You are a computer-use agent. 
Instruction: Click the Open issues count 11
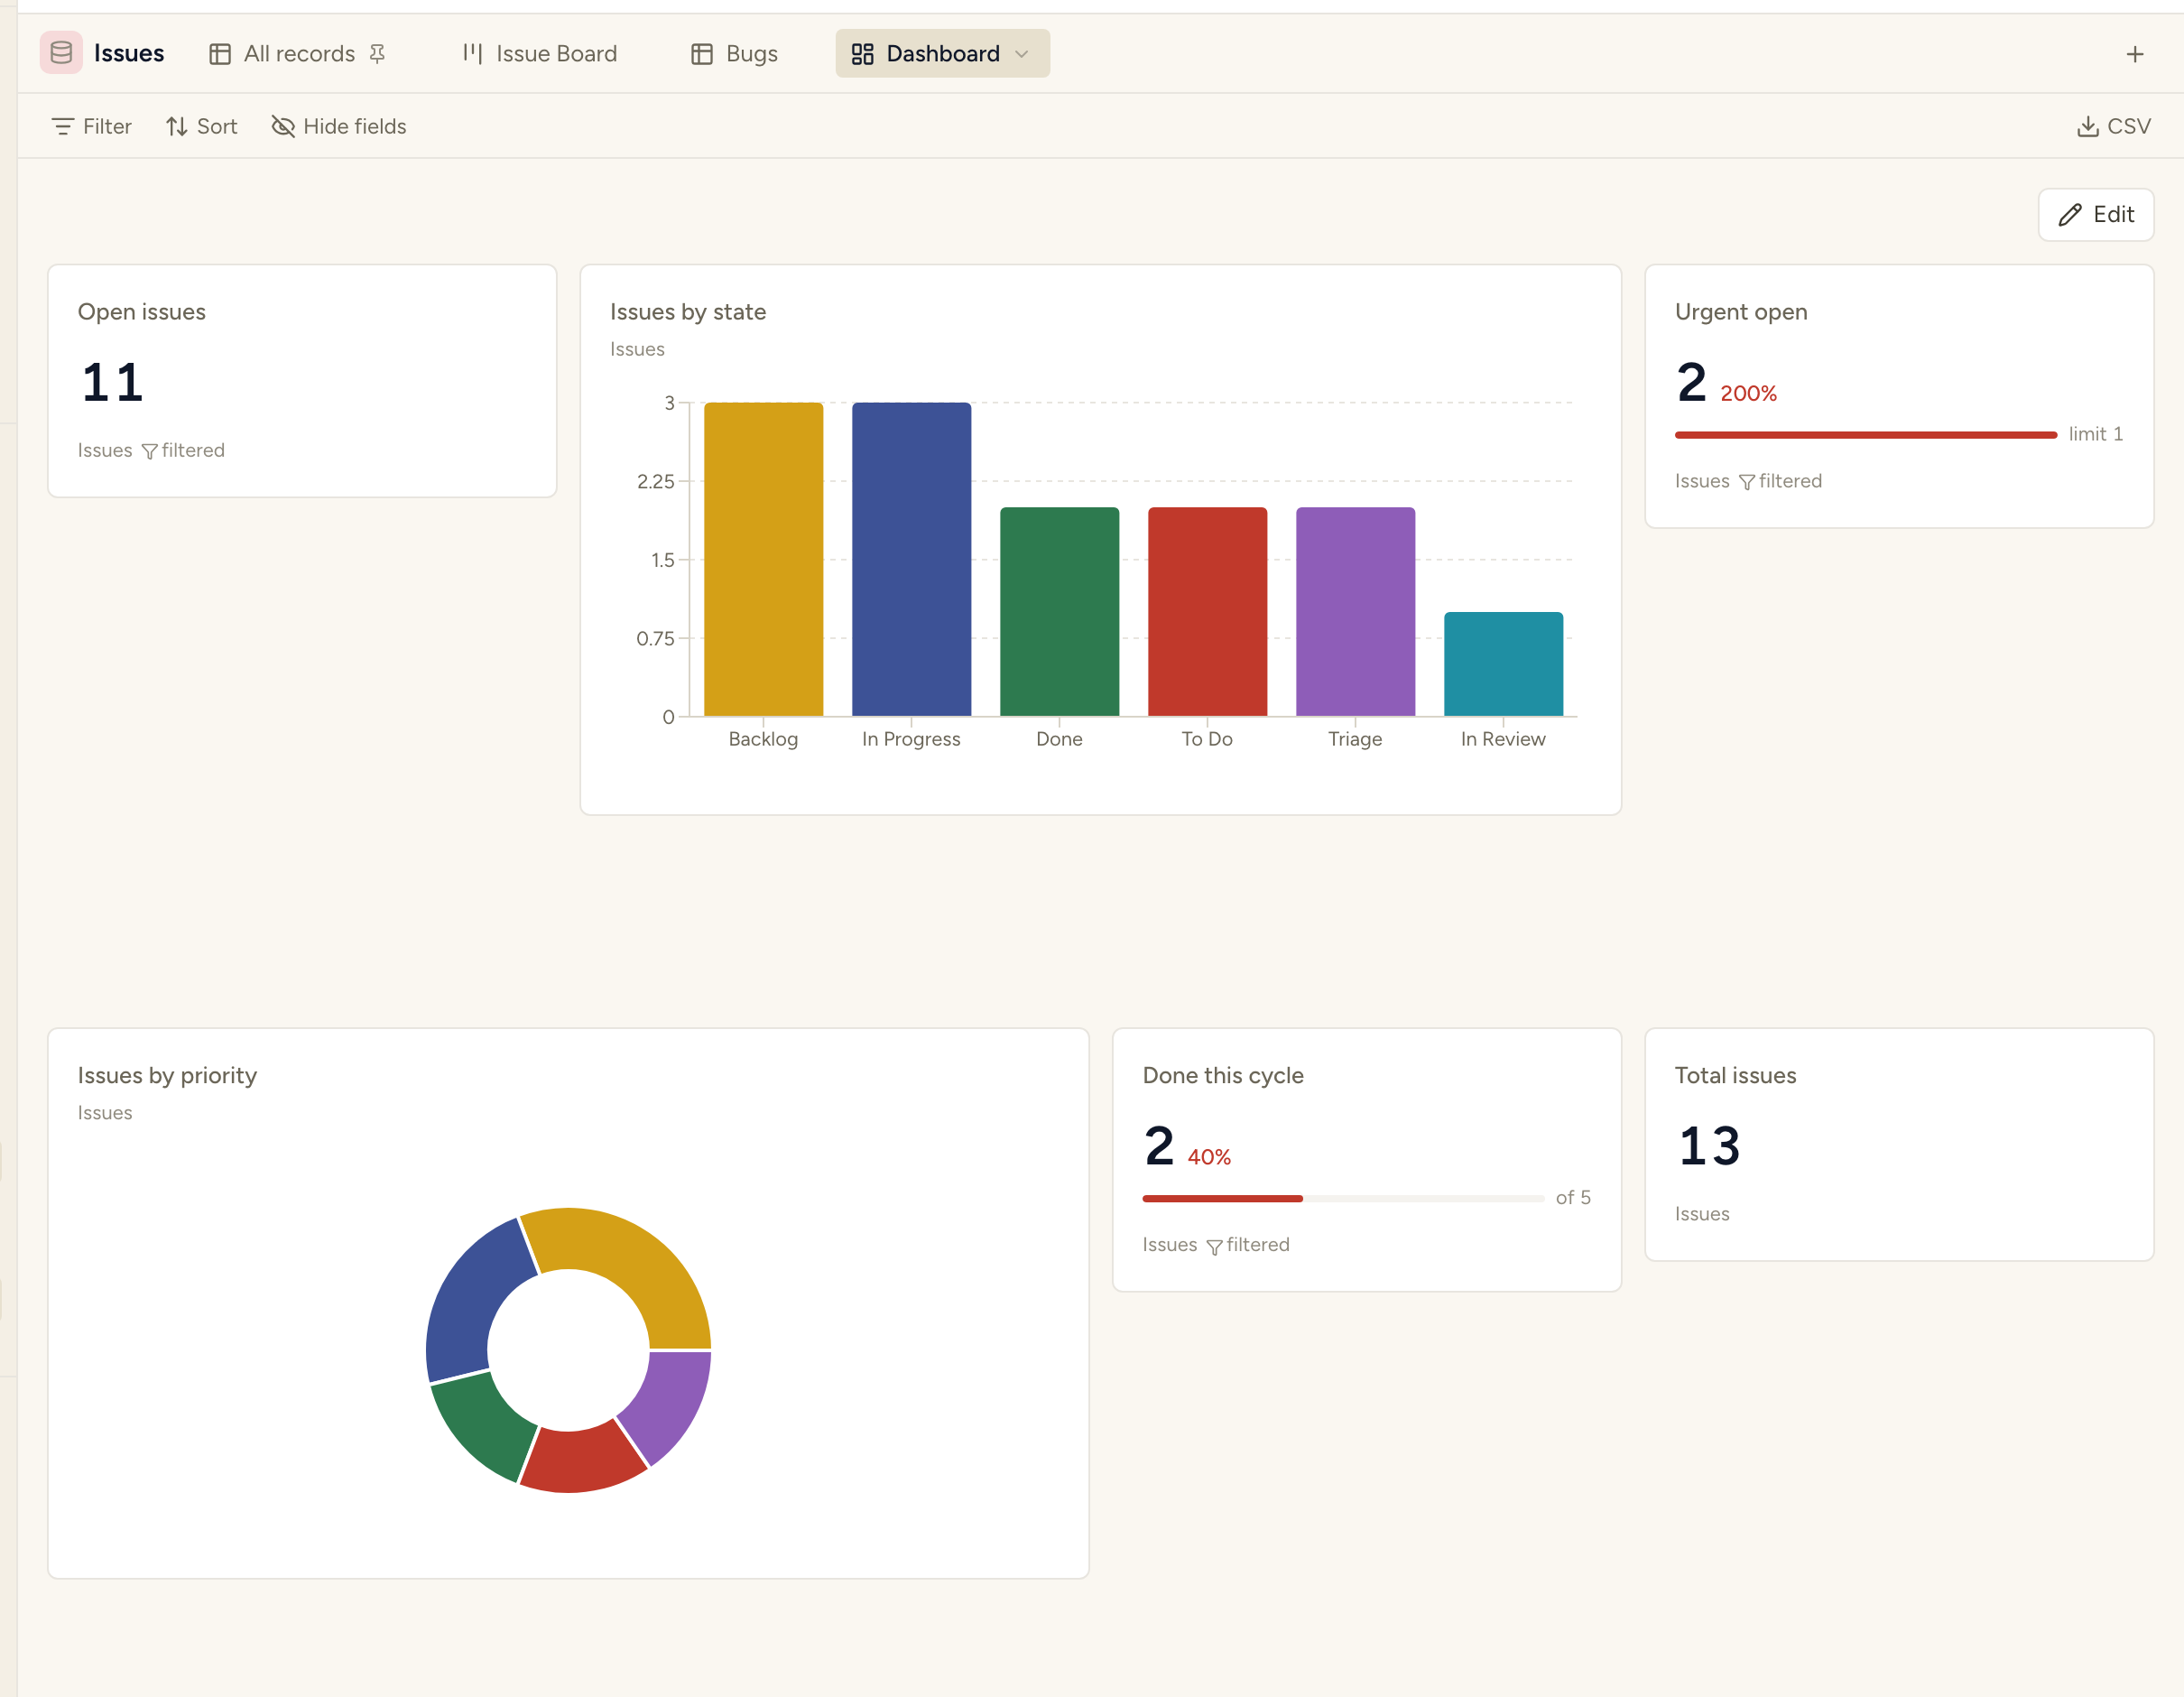pyautogui.click(x=113, y=383)
